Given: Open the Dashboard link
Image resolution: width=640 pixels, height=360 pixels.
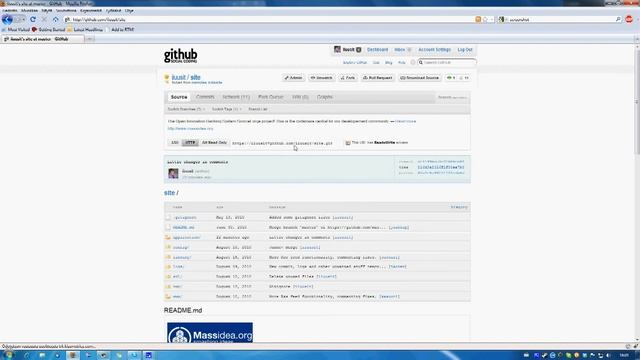Looking at the screenshot, I should tap(378, 50).
